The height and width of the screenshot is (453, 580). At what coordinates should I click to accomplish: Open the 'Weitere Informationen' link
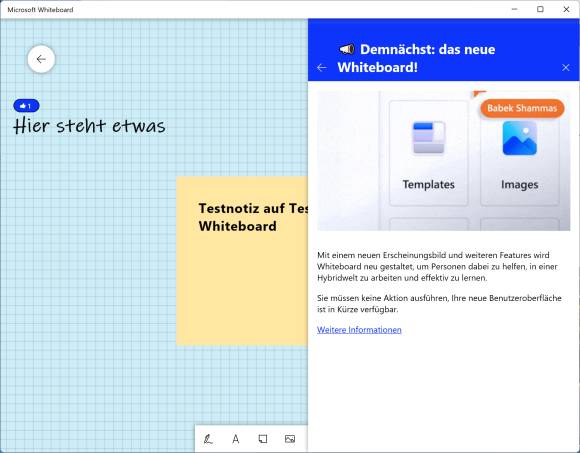[359, 330]
